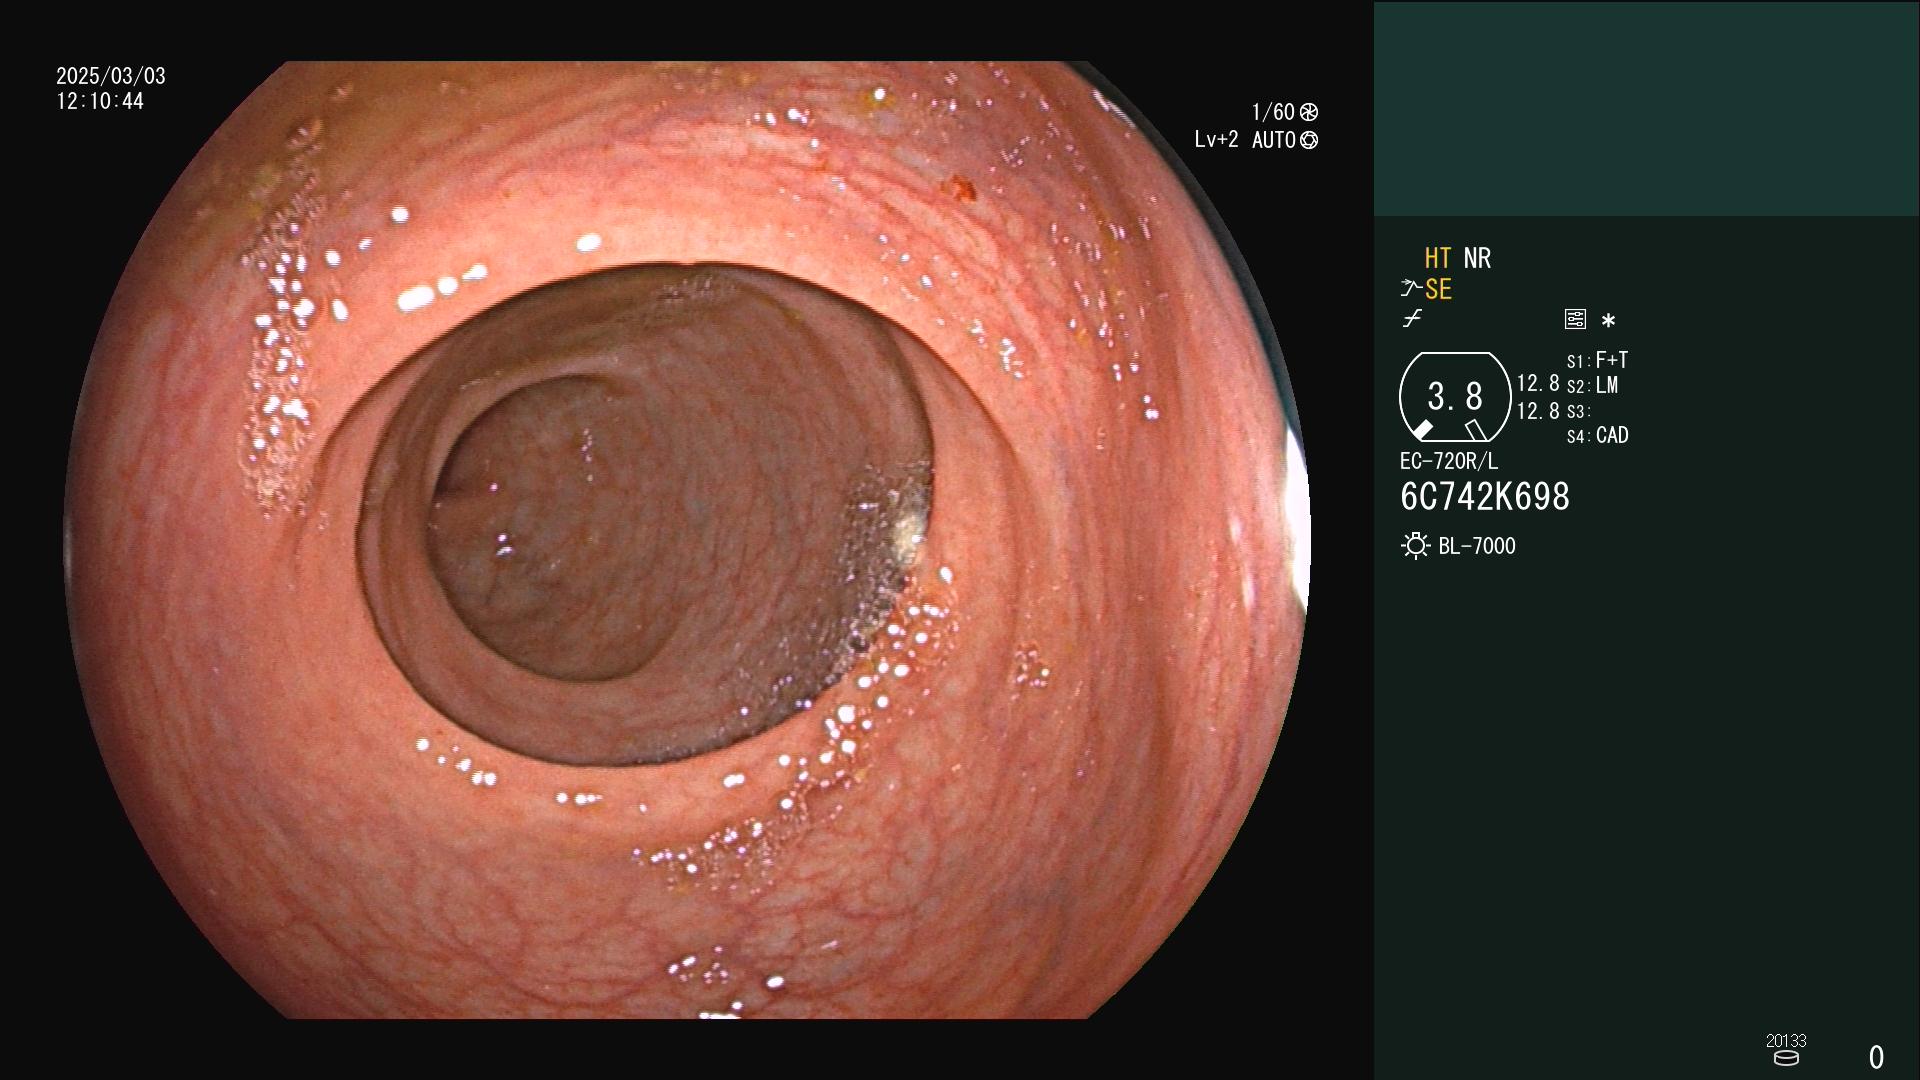The height and width of the screenshot is (1080, 1920).
Task: Click the SE enhancement label
Action: (x=1438, y=290)
